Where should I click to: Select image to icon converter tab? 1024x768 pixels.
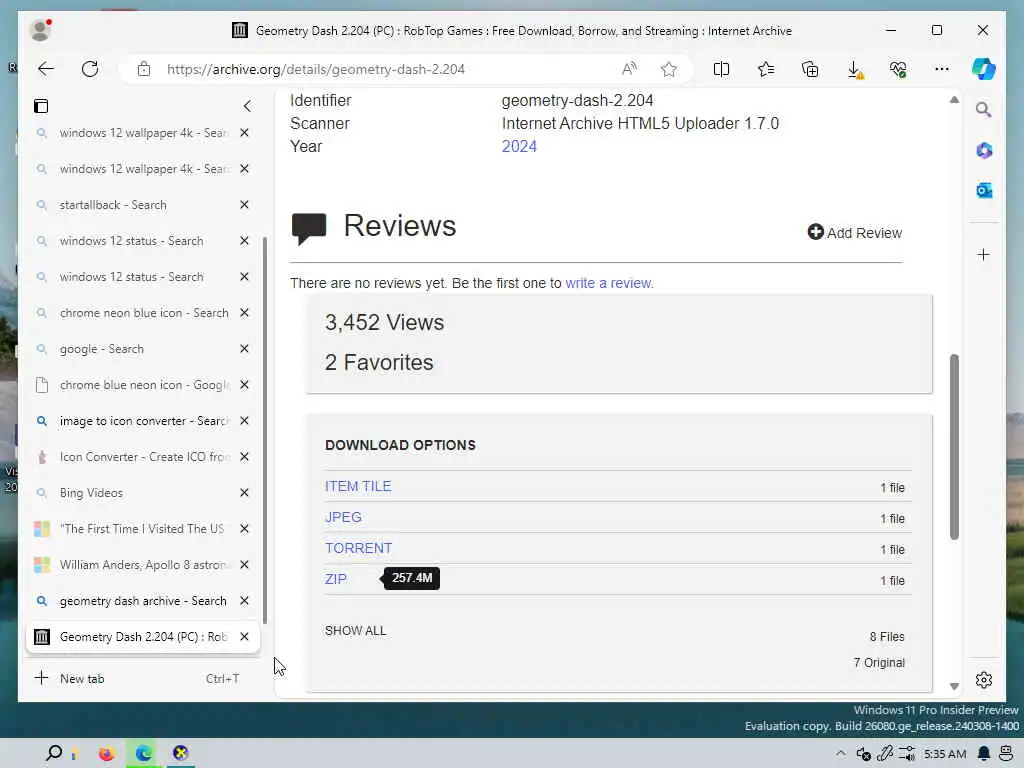pyautogui.click(x=133, y=421)
